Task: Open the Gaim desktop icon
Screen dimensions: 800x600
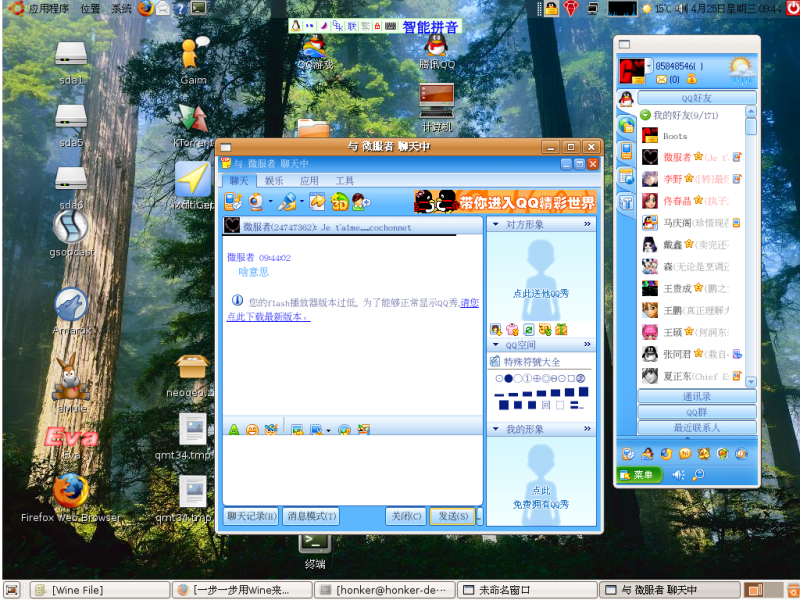Action: (x=193, y=60)
